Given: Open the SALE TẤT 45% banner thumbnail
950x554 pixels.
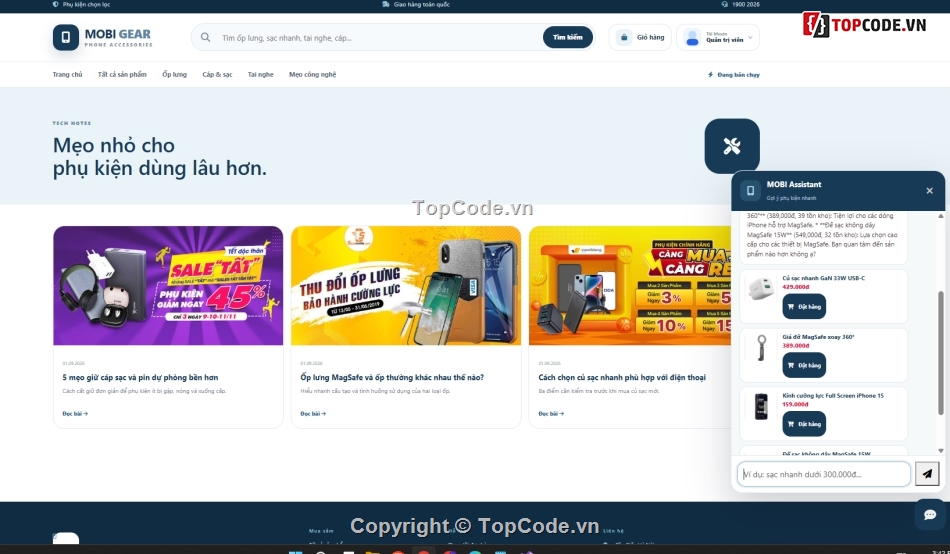Looking at the screenshot, I should [168, 286].
